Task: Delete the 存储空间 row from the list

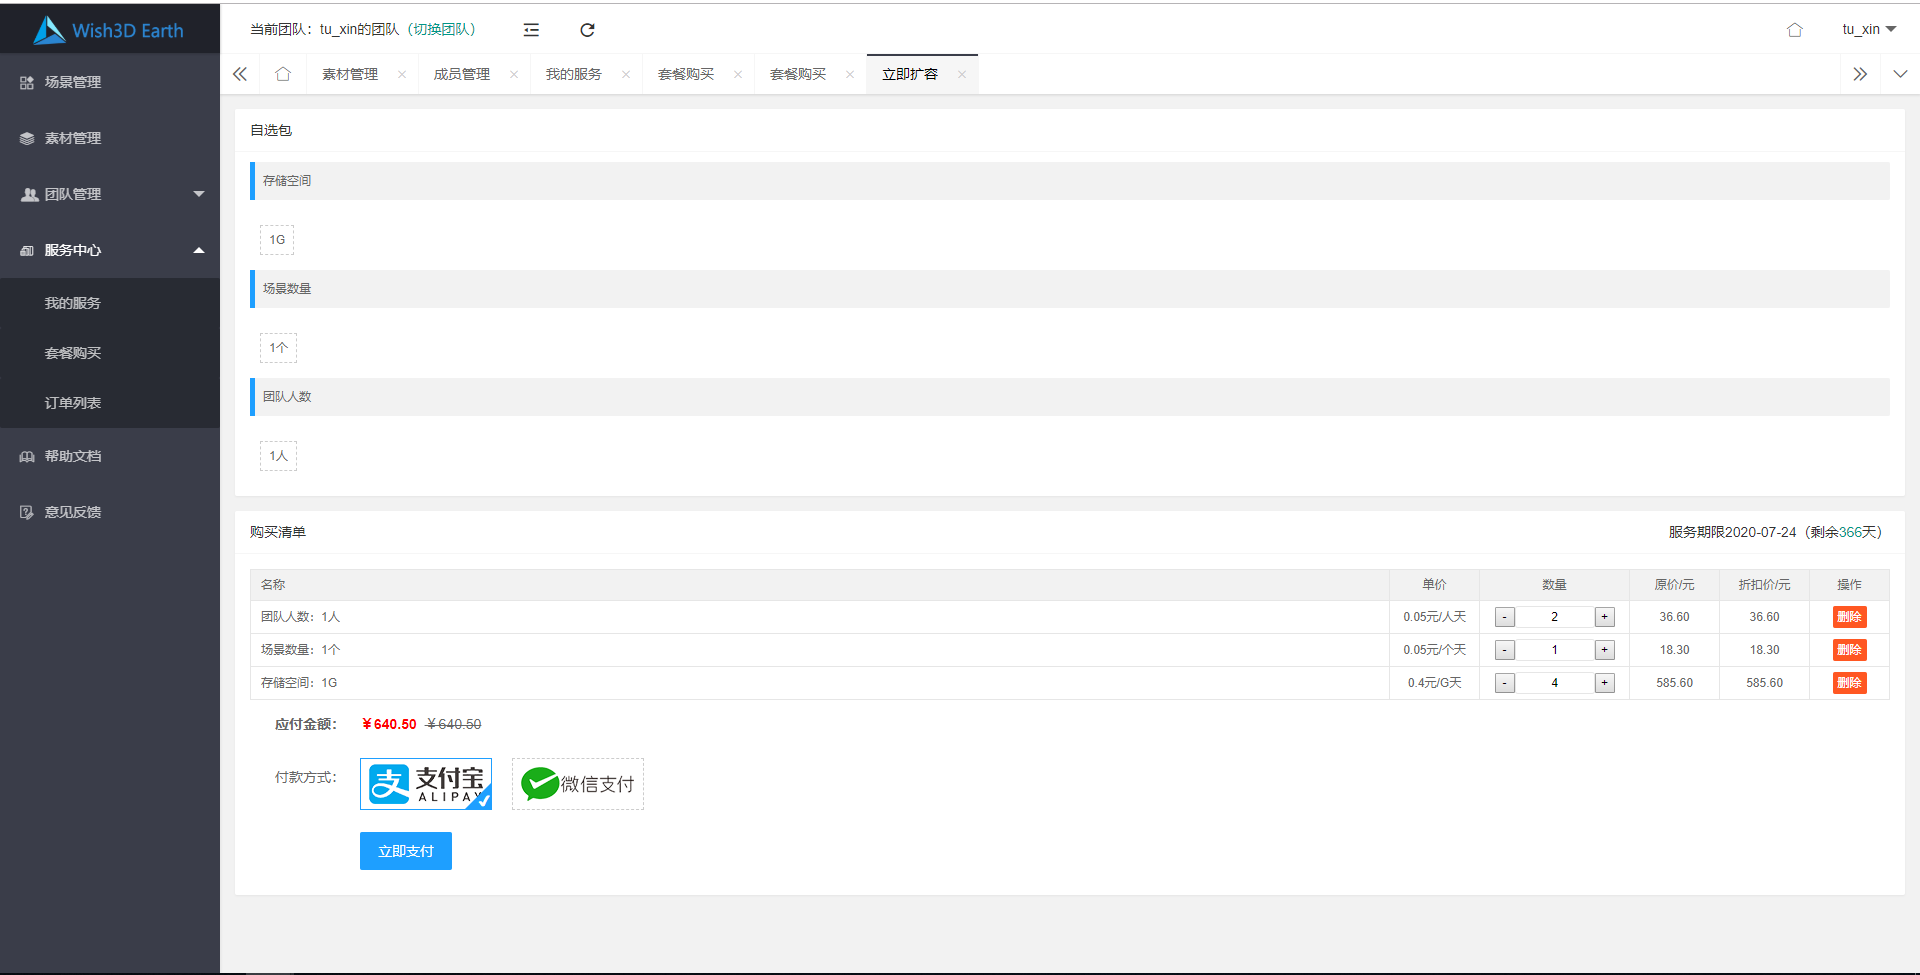Action: [x=1849, y=683]
